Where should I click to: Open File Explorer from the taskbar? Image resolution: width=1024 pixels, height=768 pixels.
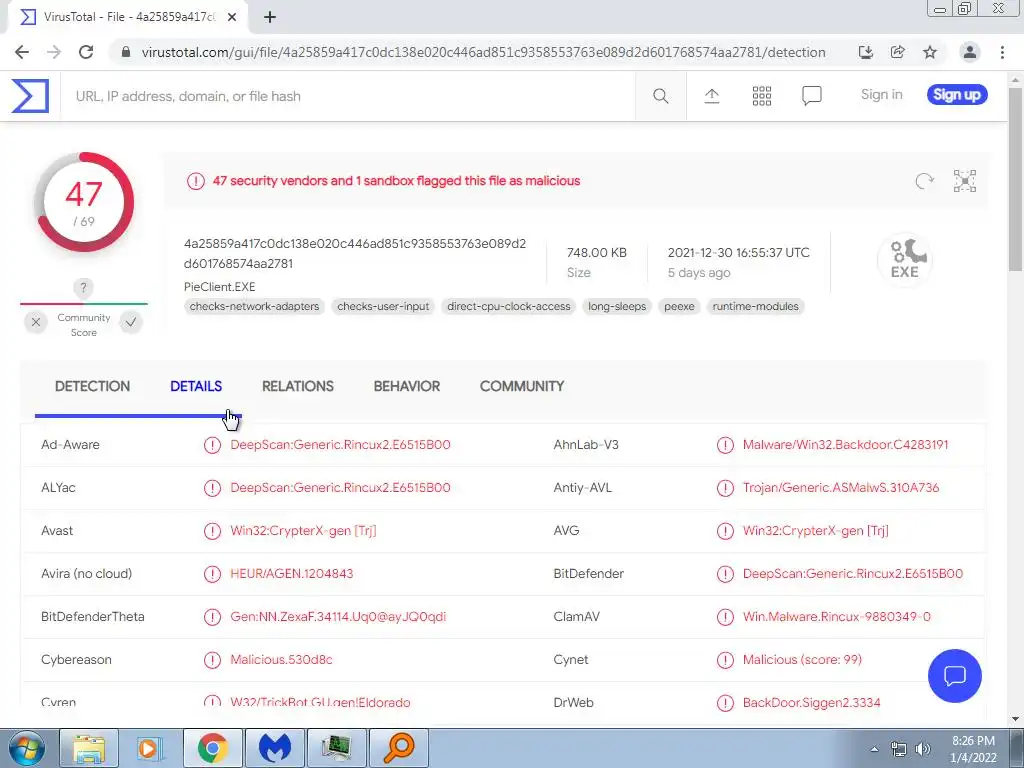click(89, 748)
